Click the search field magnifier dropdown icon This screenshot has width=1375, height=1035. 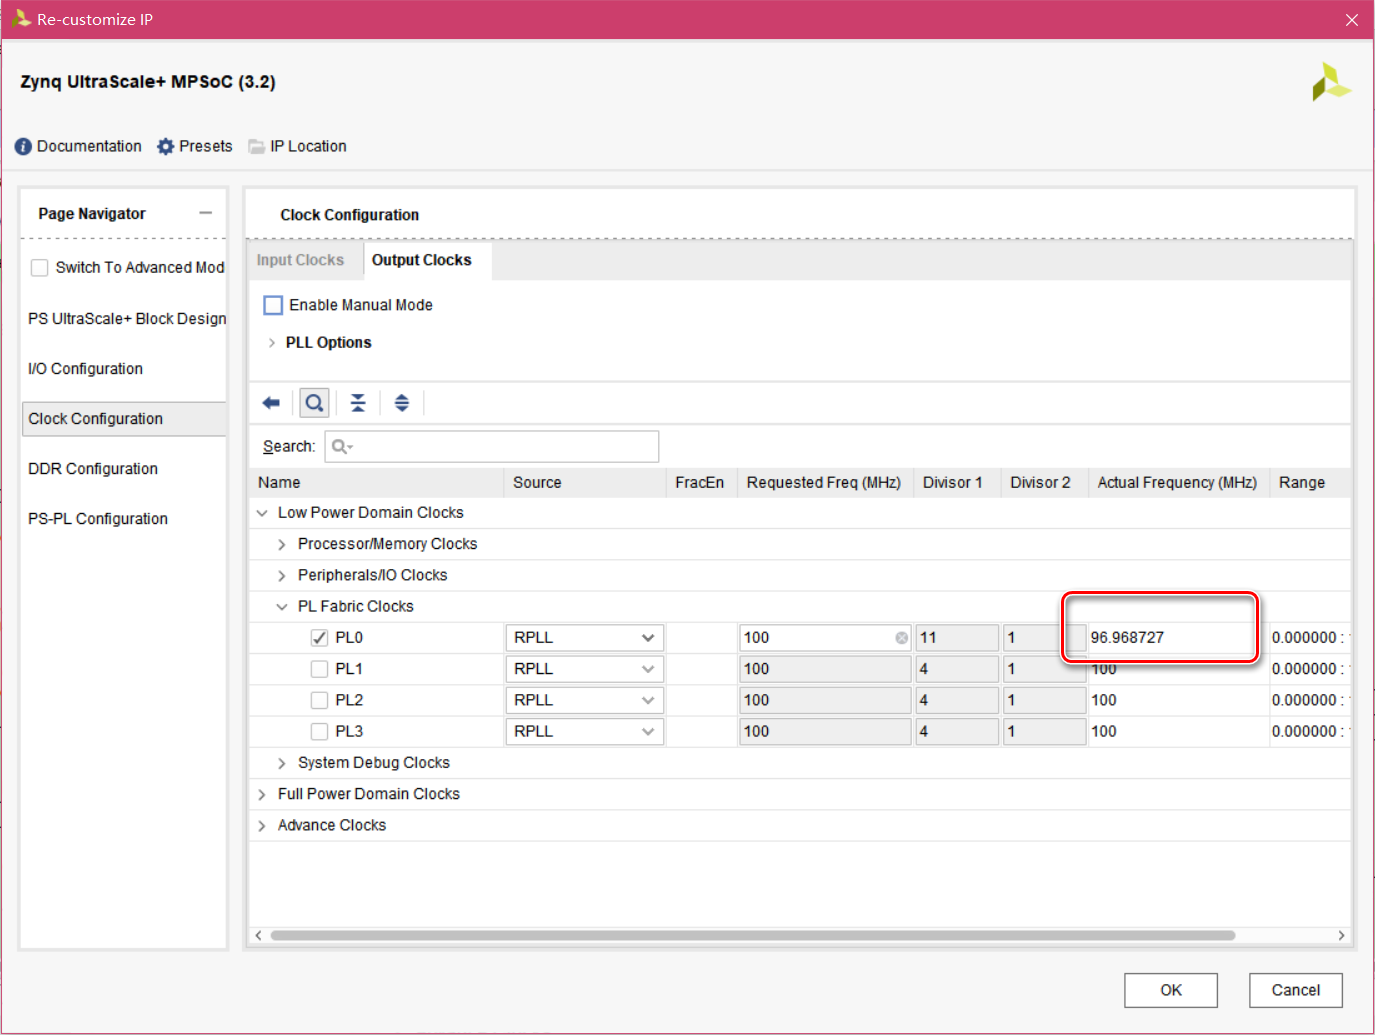point(342,447)
